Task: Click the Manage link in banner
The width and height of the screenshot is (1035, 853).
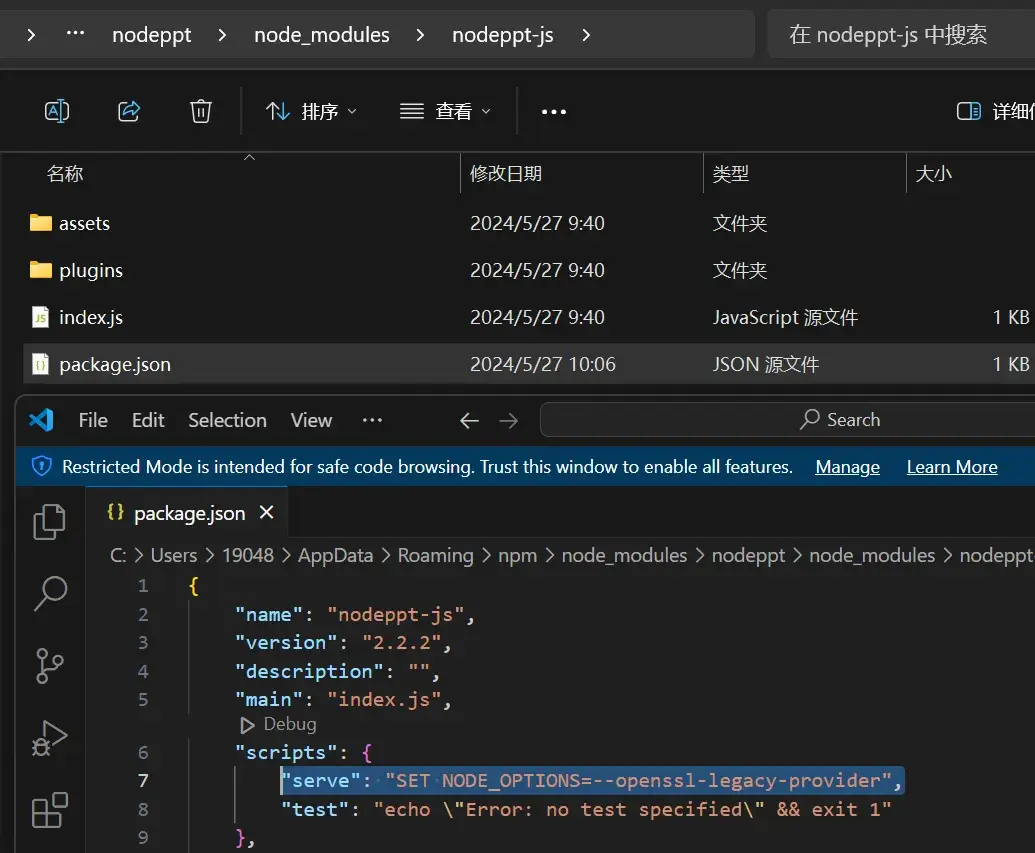Action: pyautogui.click(x=848, y=467)
